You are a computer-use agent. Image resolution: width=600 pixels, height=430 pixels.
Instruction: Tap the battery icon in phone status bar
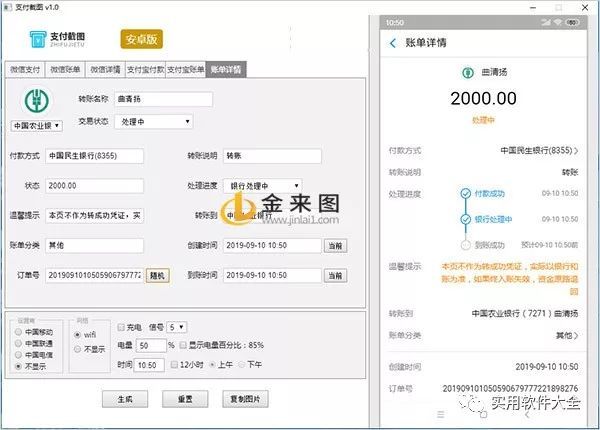click(x=572, y=23)
